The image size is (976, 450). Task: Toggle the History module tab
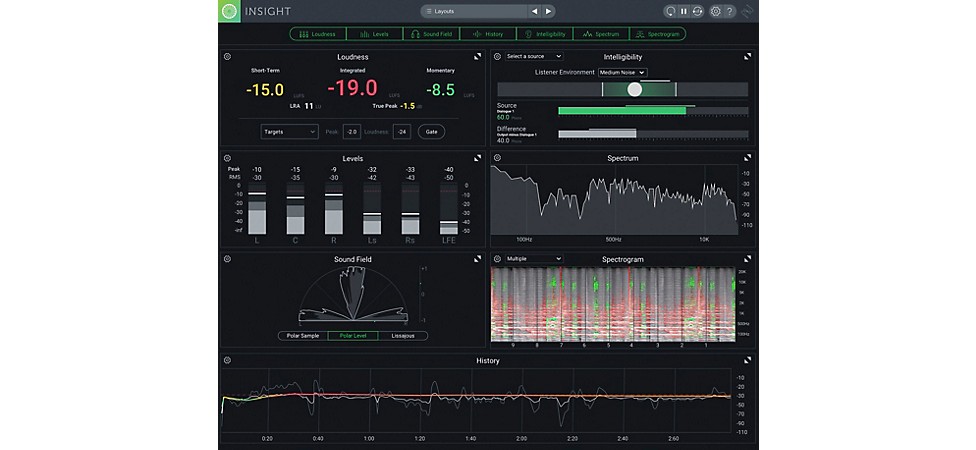tap(488, 34)
